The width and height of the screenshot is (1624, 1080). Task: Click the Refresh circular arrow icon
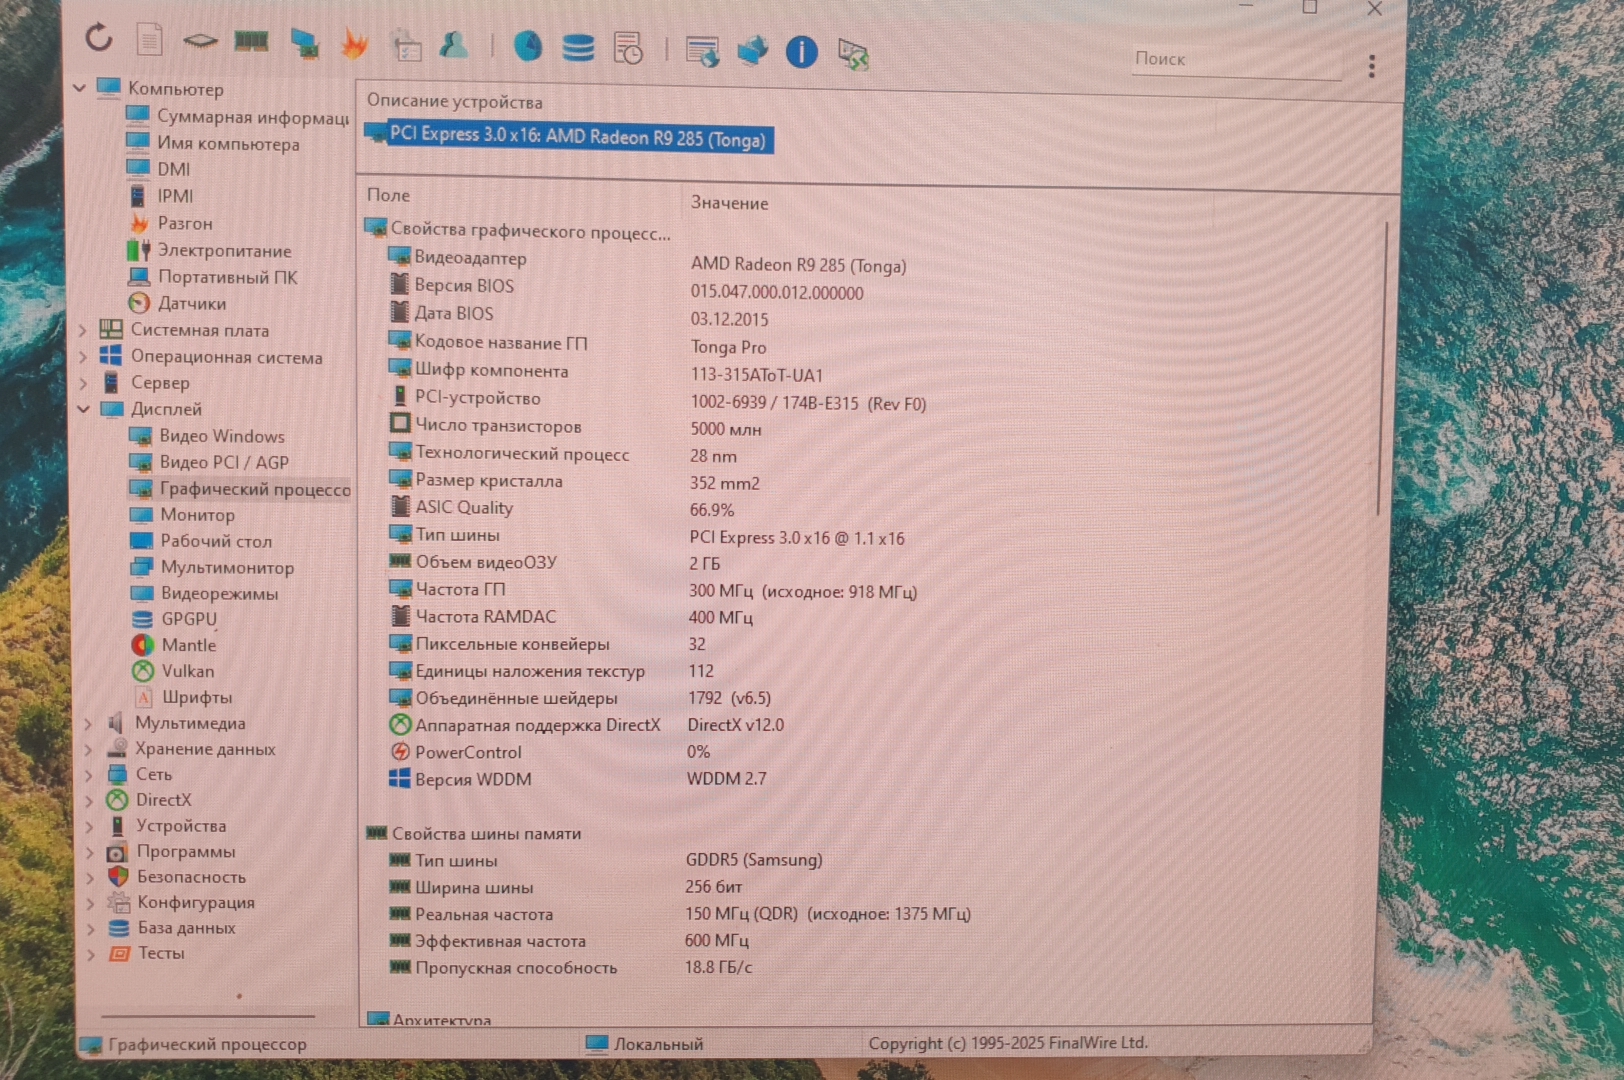pos(98,38)
